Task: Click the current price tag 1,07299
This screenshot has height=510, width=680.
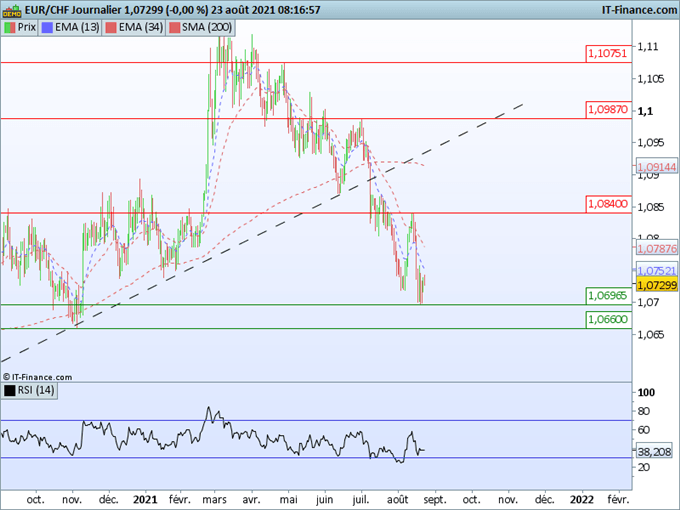Action: [657, 285]
